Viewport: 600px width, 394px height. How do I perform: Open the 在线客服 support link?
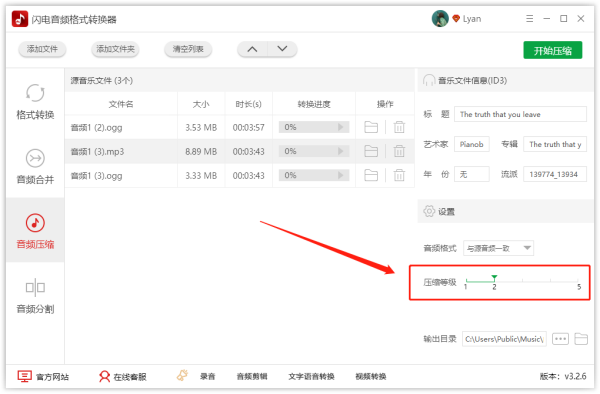(122, 377)
